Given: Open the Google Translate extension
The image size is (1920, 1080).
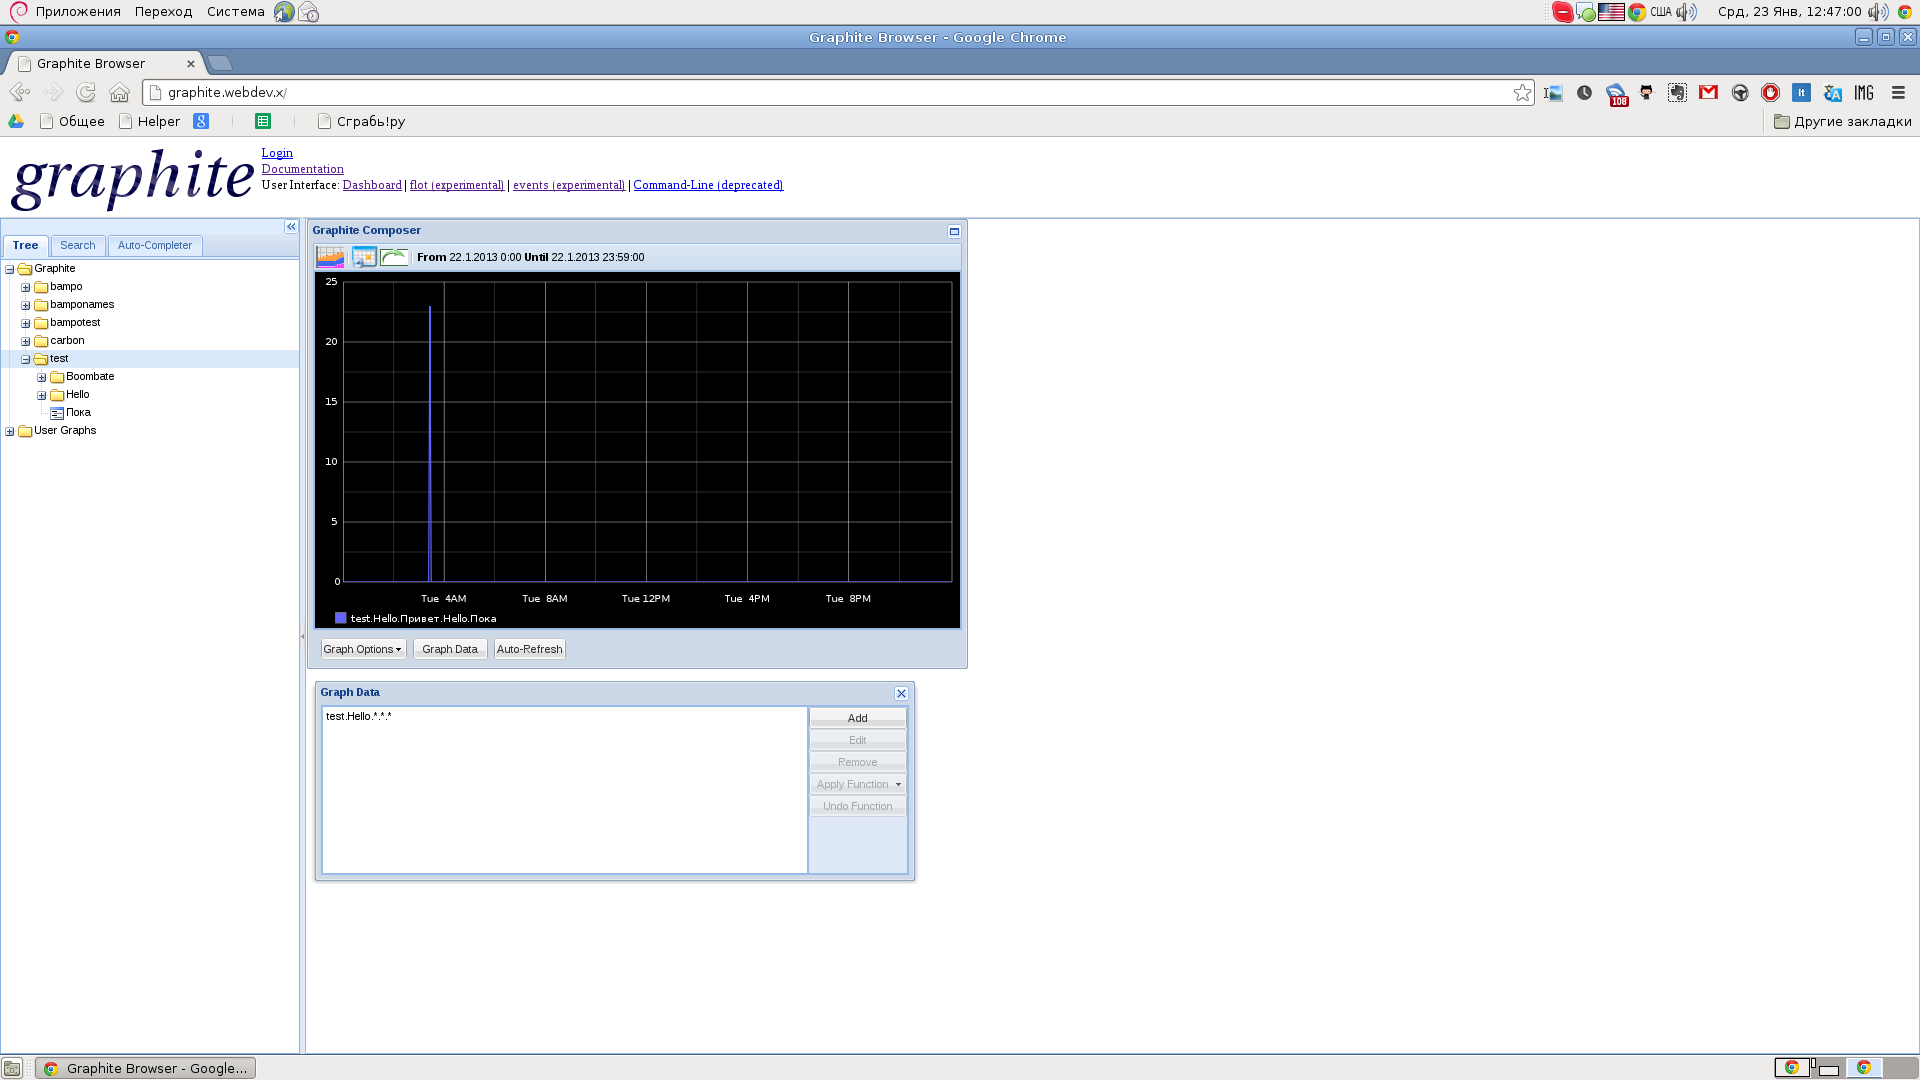Looking at the screenshot, I should click(x=1832, y=92).
